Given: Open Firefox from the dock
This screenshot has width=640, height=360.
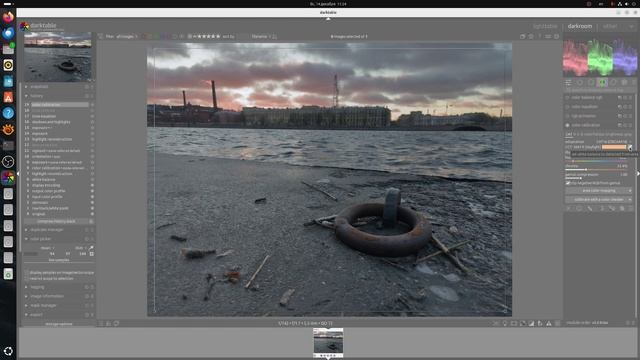Looking at the screenshot, I should 8,17.
